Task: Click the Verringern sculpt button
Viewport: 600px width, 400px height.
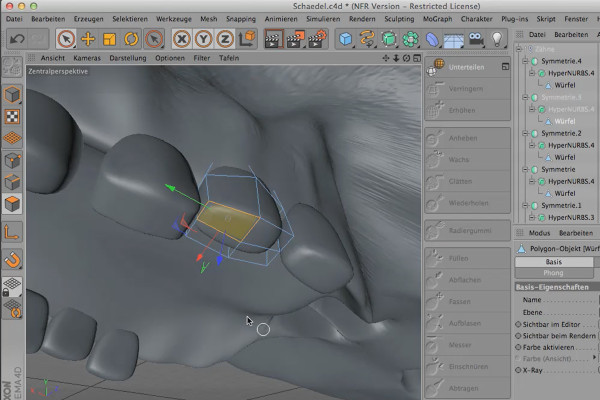Action: [467, 89]
